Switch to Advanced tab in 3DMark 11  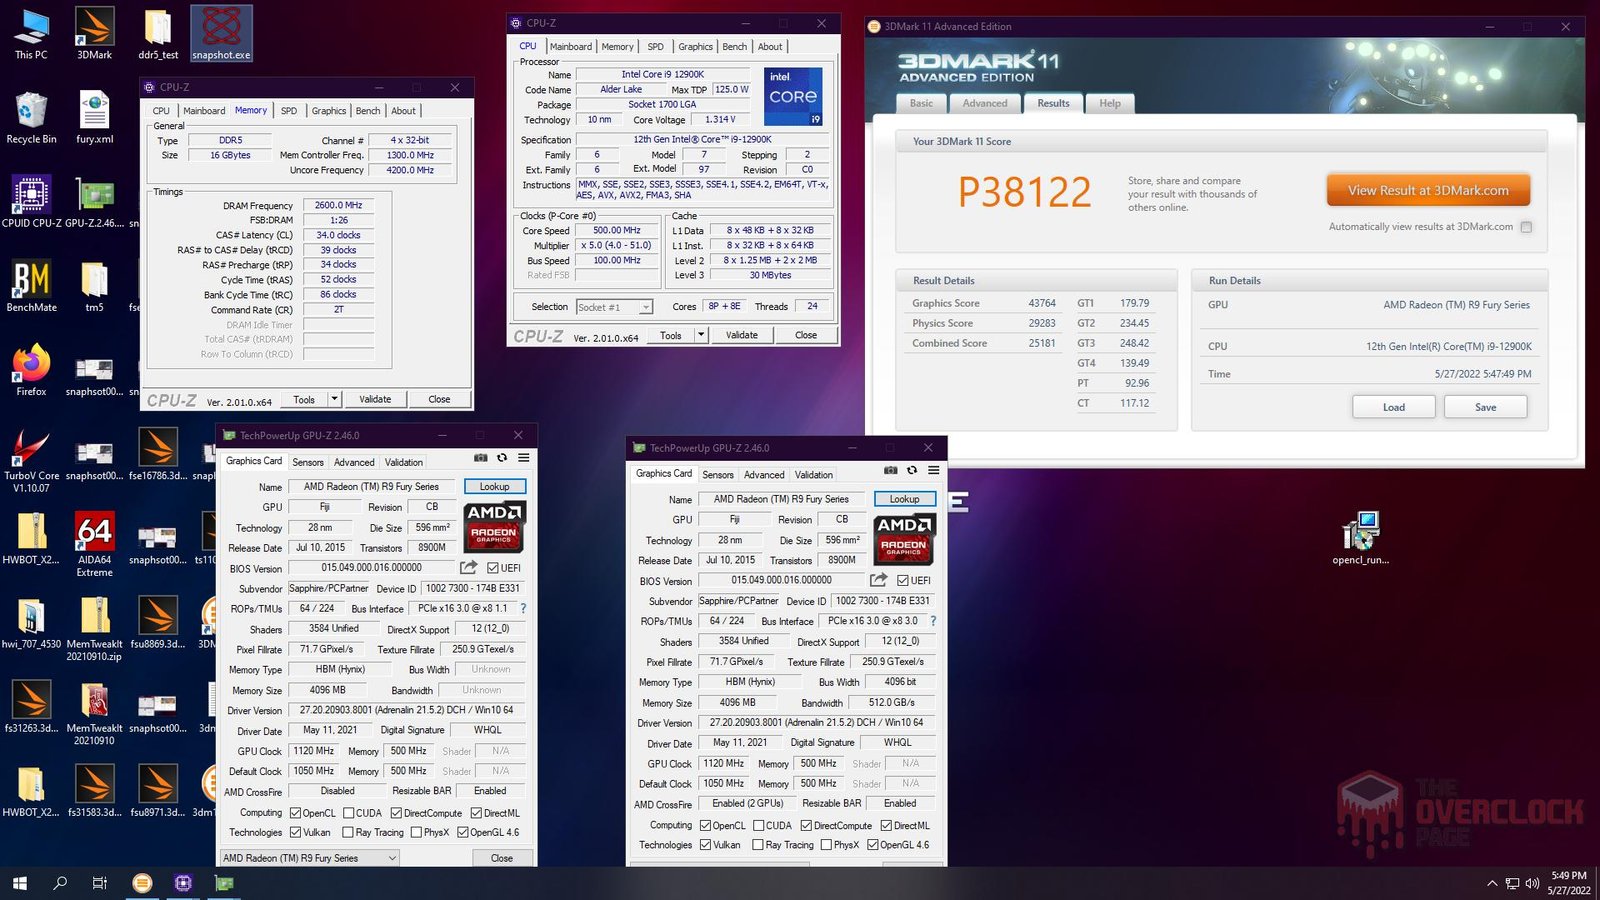point(984,103)
